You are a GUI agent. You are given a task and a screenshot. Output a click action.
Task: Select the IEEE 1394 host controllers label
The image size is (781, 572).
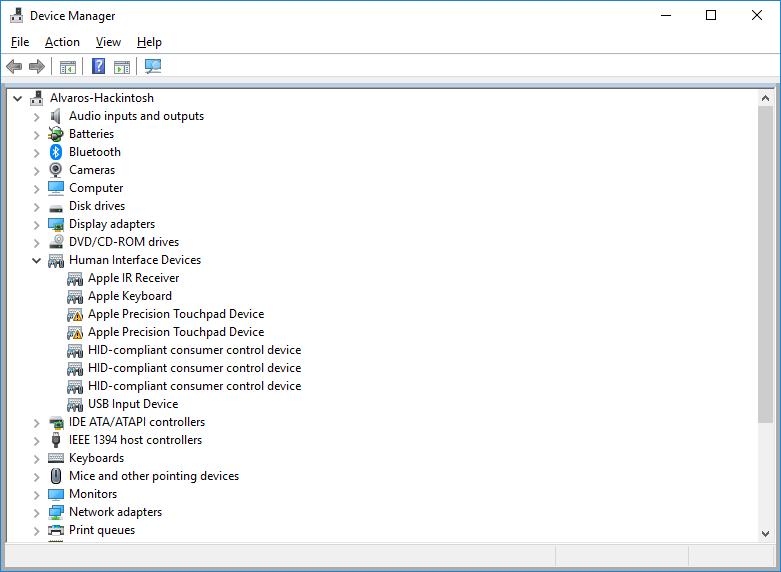135,439
